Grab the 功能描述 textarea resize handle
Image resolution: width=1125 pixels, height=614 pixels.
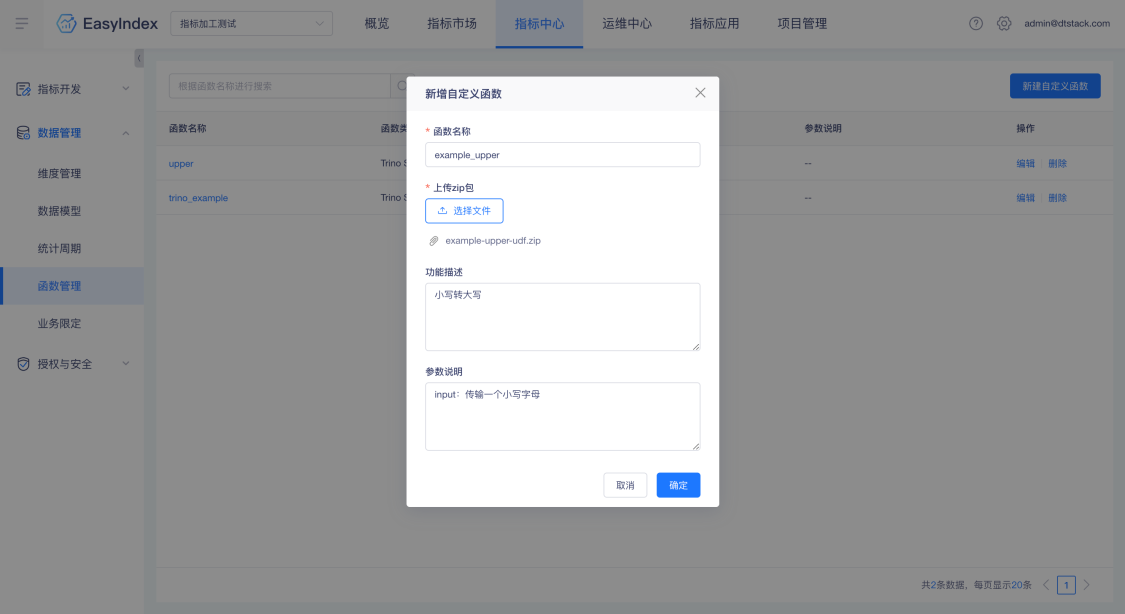(695, 346)
